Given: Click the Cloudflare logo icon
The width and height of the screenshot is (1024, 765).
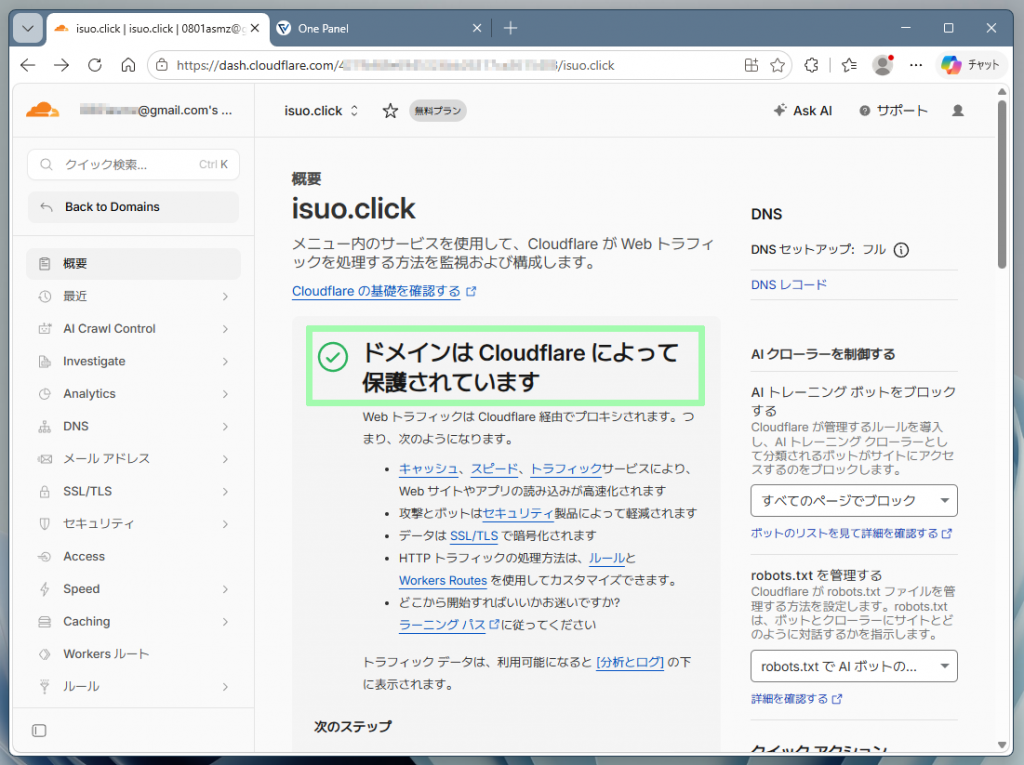Looking at the screenshot, I should pyautogui.click(x=43, y=110).
